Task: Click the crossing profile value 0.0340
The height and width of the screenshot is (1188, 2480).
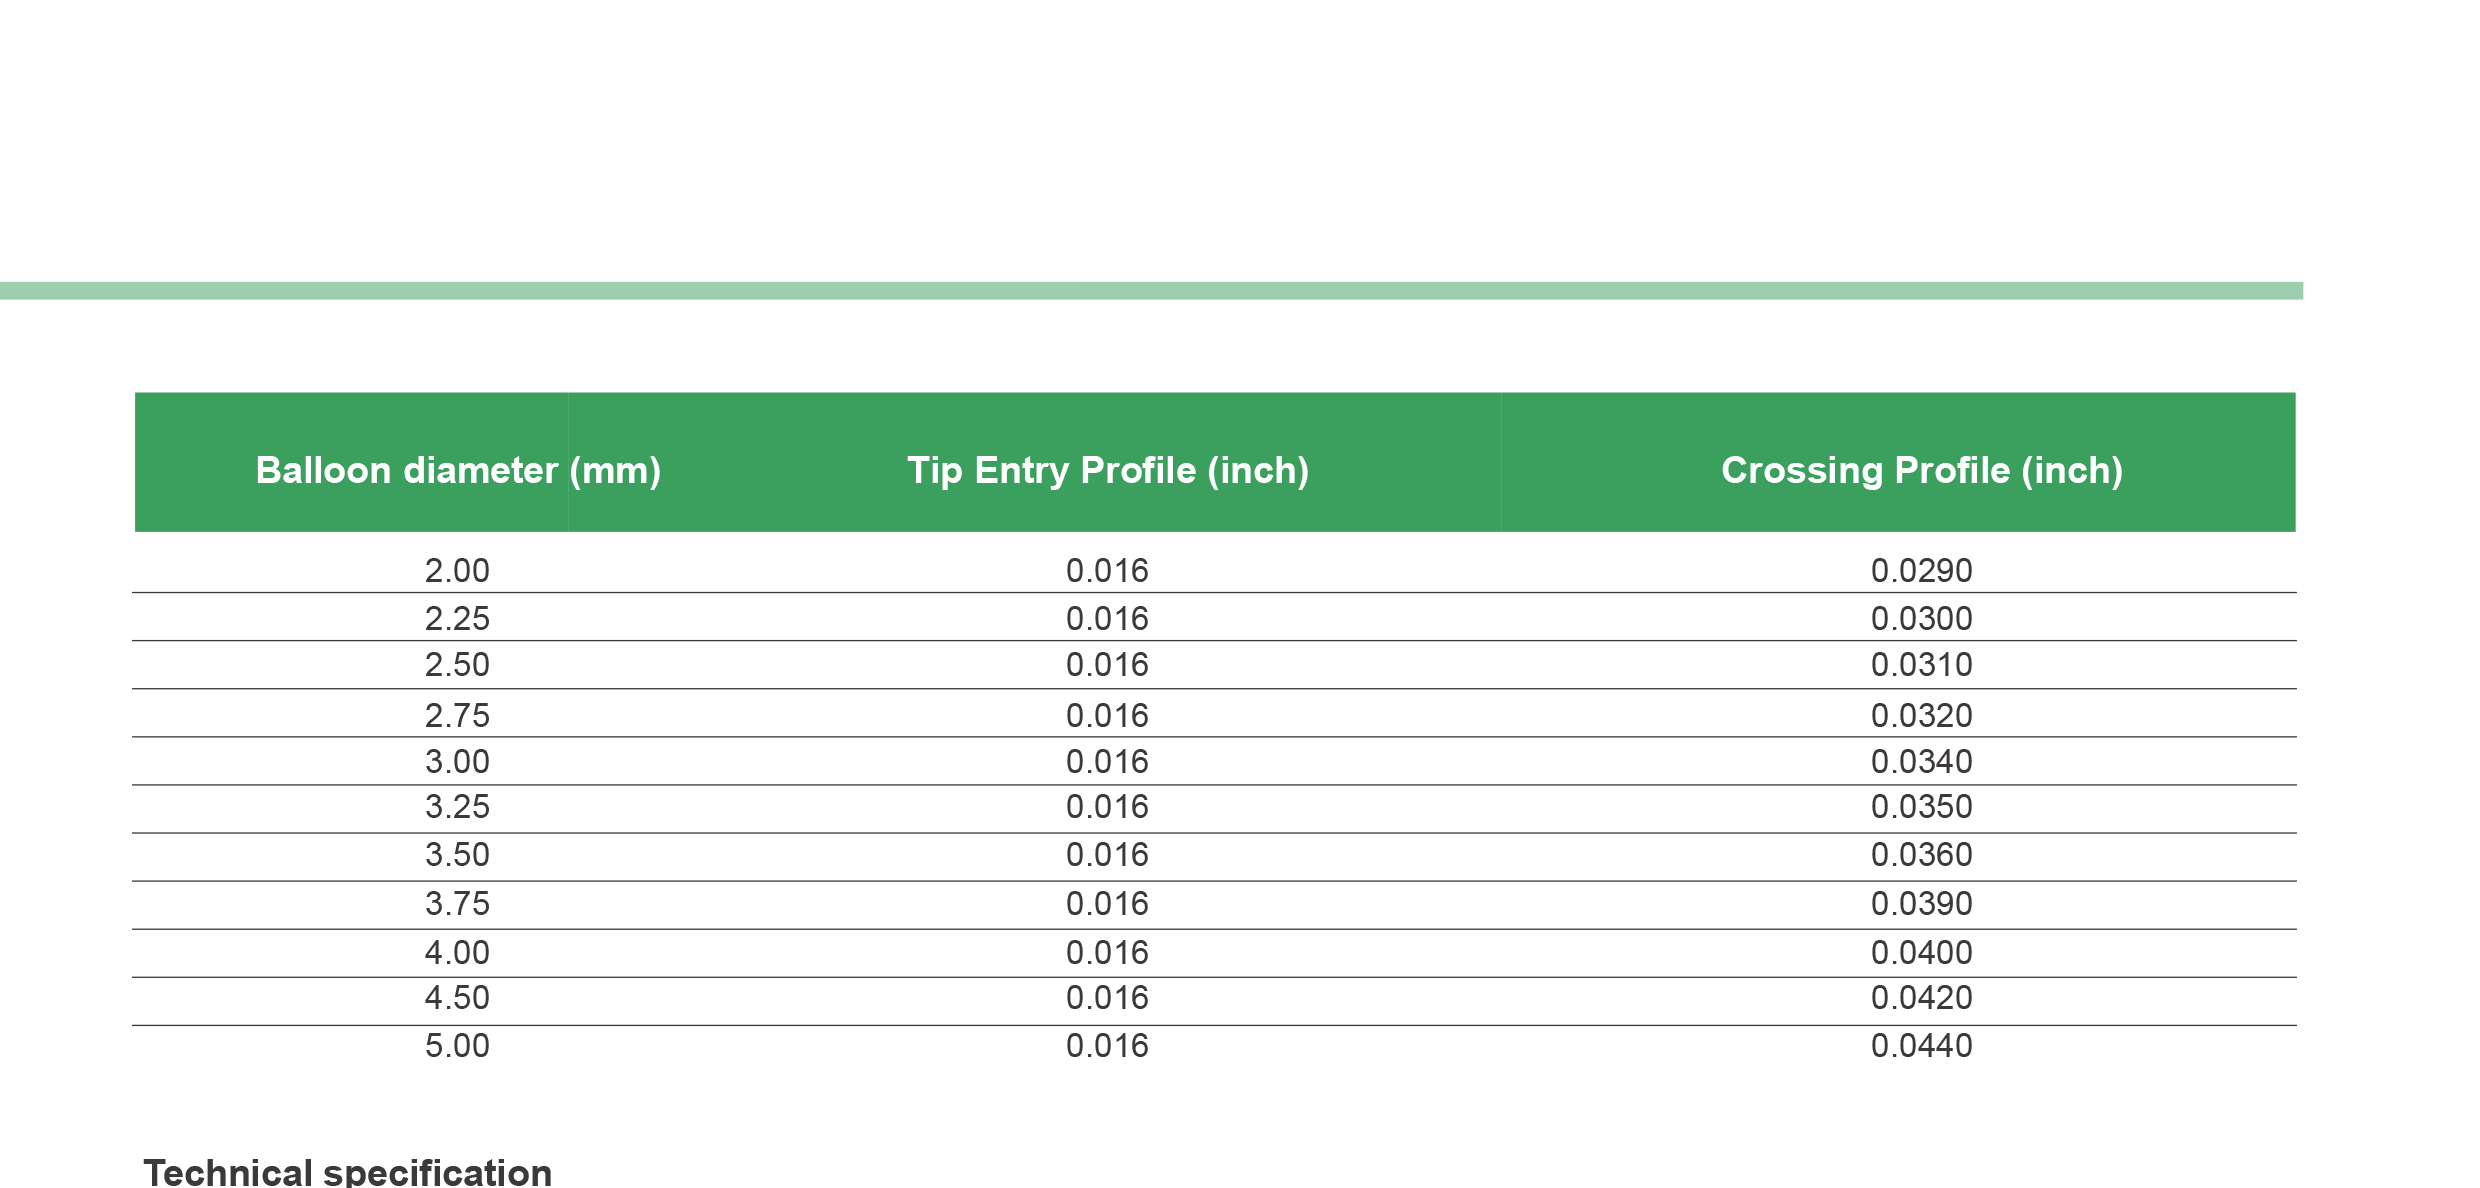Action: [1921, 762]
